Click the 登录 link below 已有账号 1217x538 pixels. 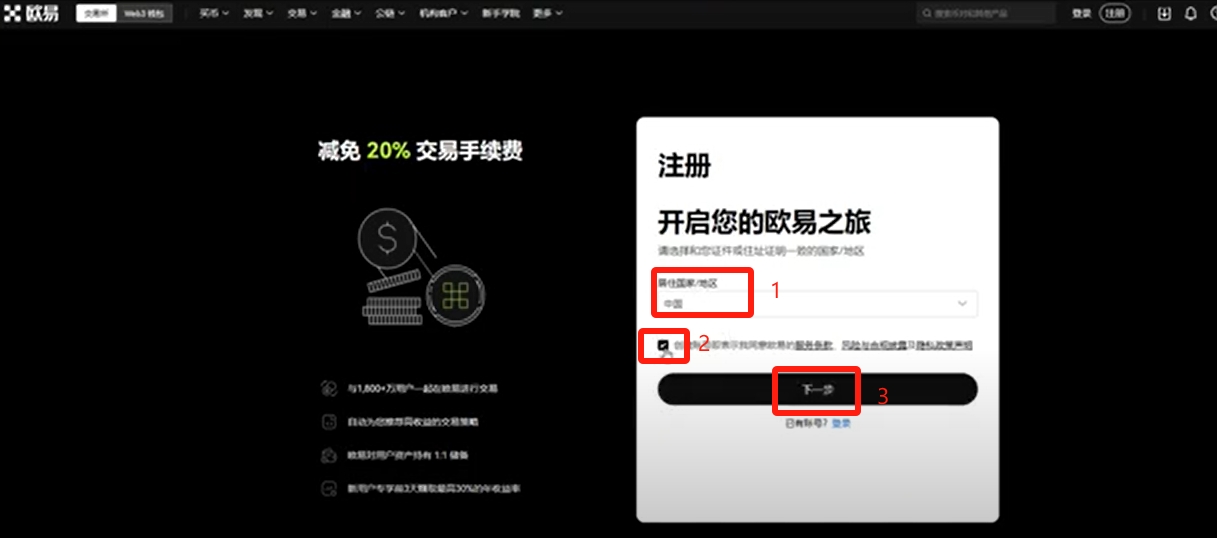tap(841, 423)
